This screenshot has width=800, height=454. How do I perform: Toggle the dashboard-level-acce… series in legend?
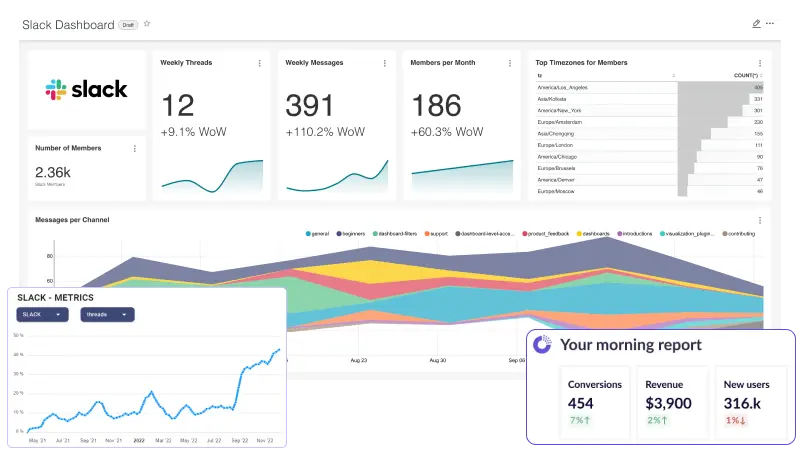484,234
